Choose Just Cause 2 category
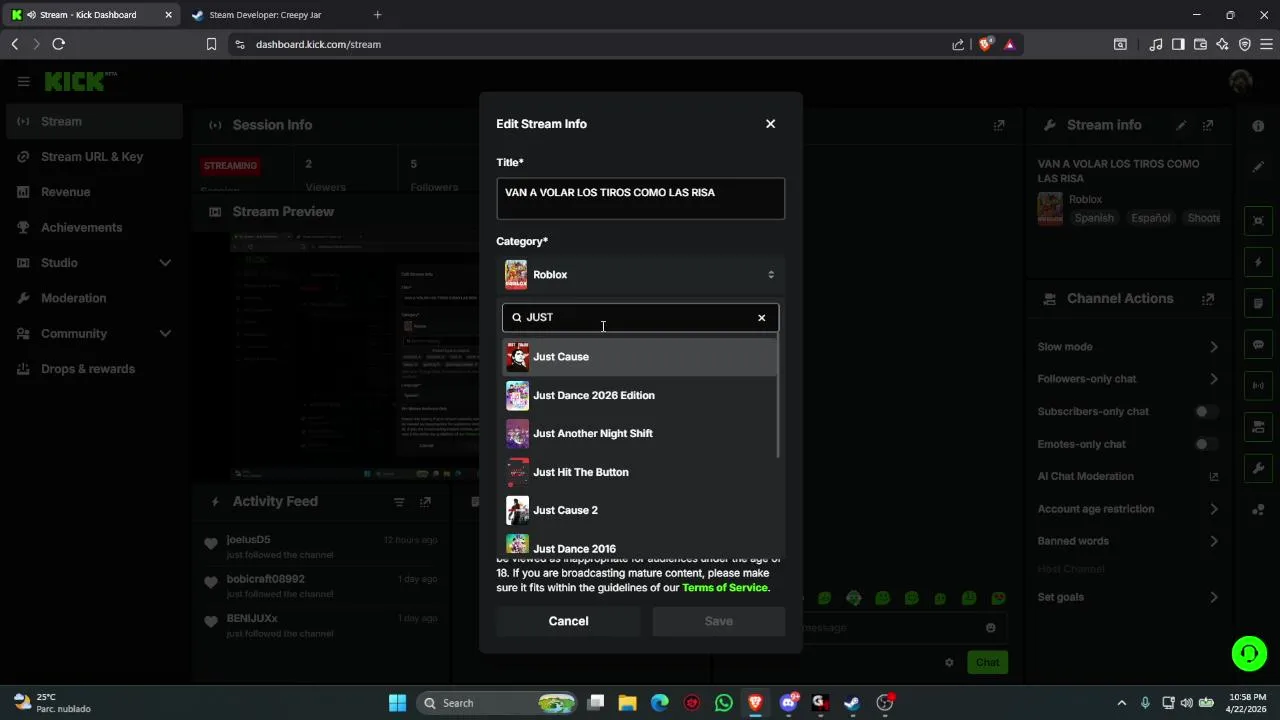Viewport: 1280px width, 720px height. point(640,510)
